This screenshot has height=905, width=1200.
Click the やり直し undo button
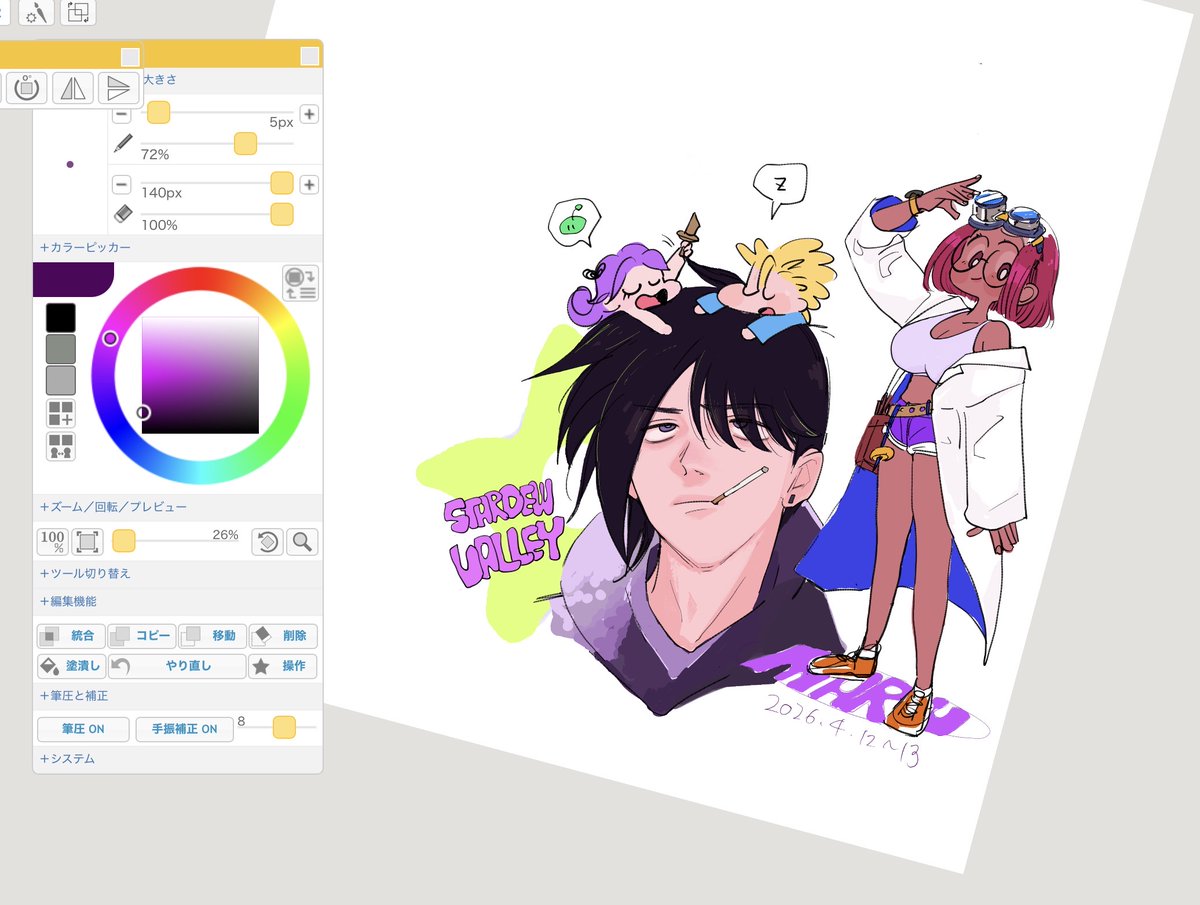point(177,667)
